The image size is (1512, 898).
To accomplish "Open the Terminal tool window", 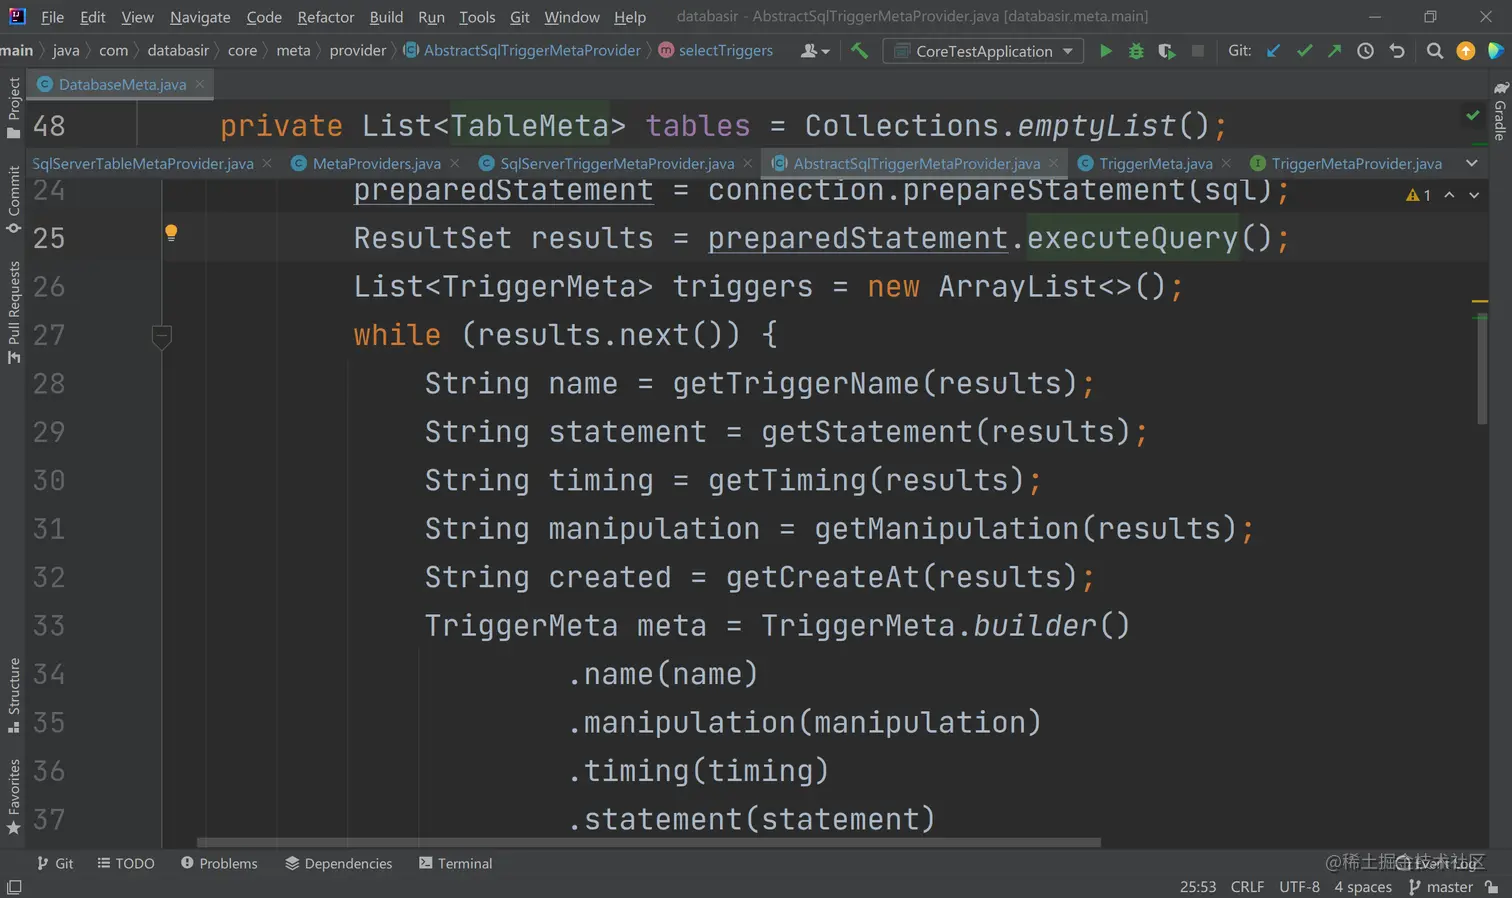I will point(456,863).
